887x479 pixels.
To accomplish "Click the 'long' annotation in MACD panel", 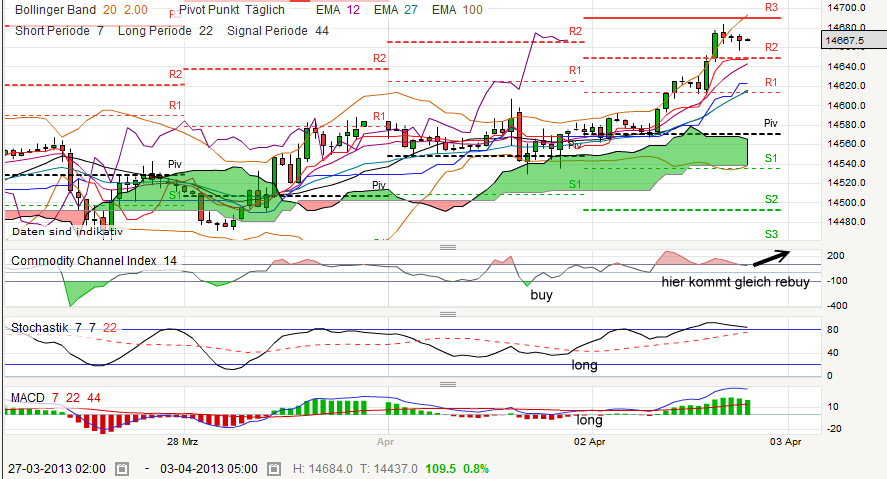I will (589, 420).
